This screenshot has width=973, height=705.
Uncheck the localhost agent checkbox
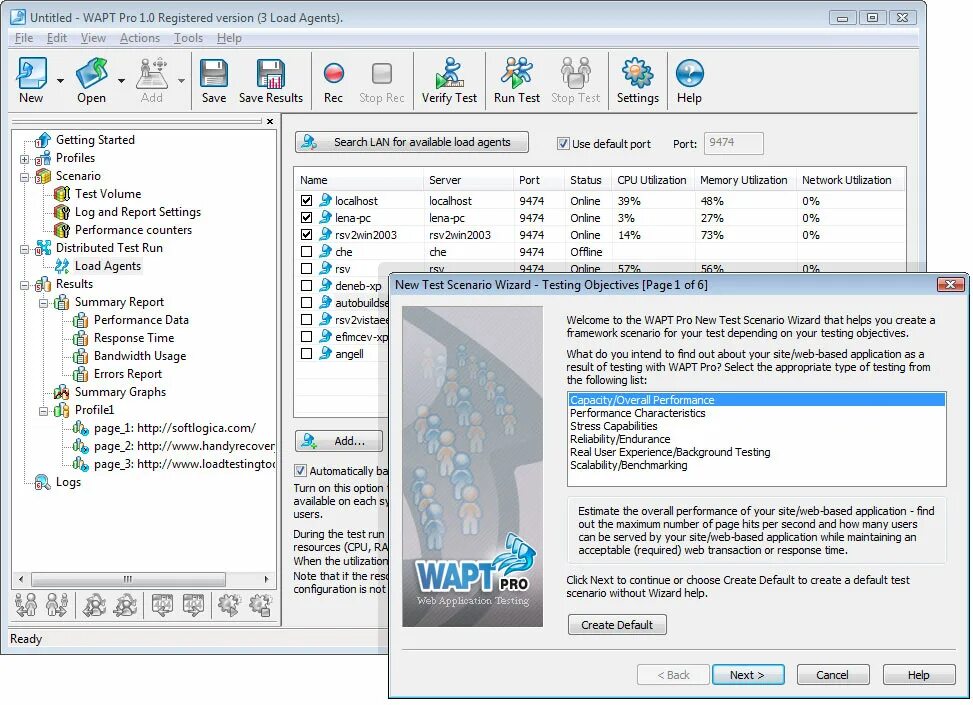[306, 200]
